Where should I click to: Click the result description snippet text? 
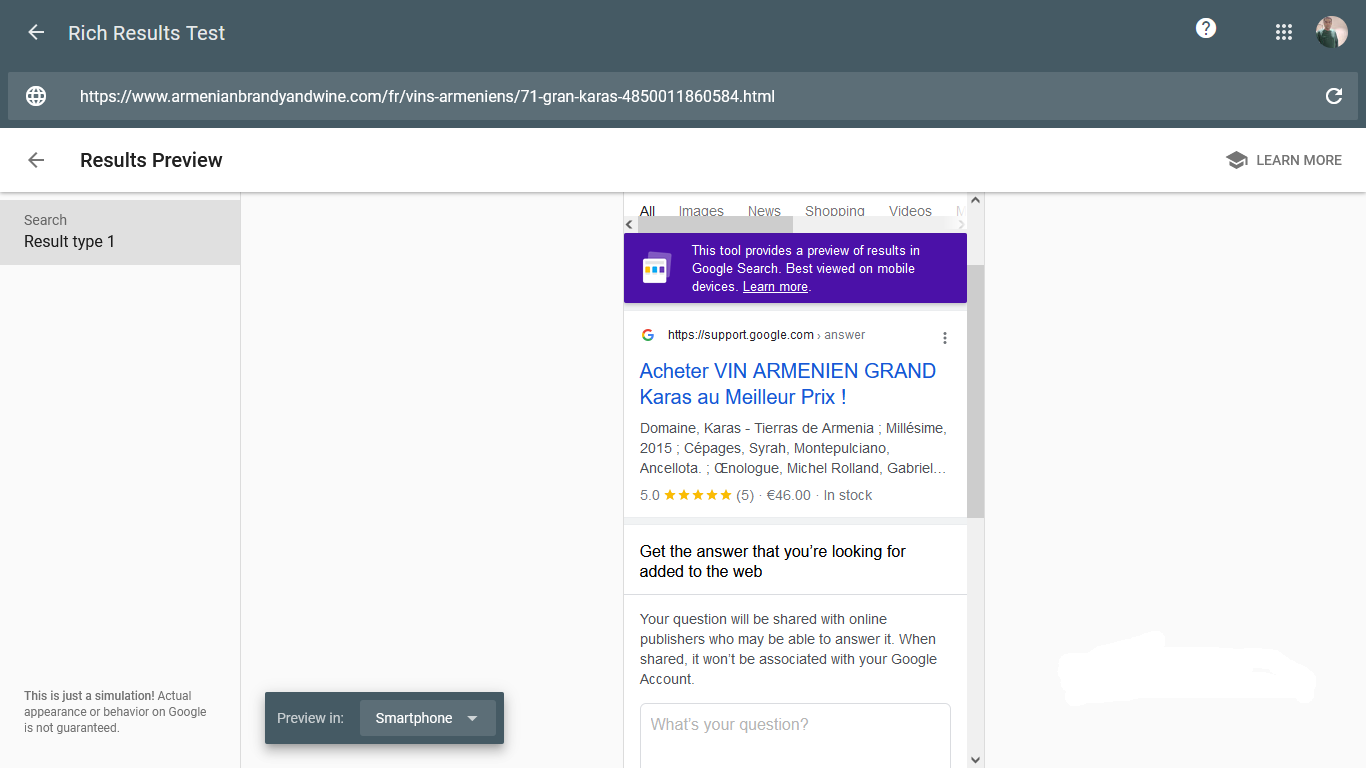pyautogui.click(x=793, y=448)
